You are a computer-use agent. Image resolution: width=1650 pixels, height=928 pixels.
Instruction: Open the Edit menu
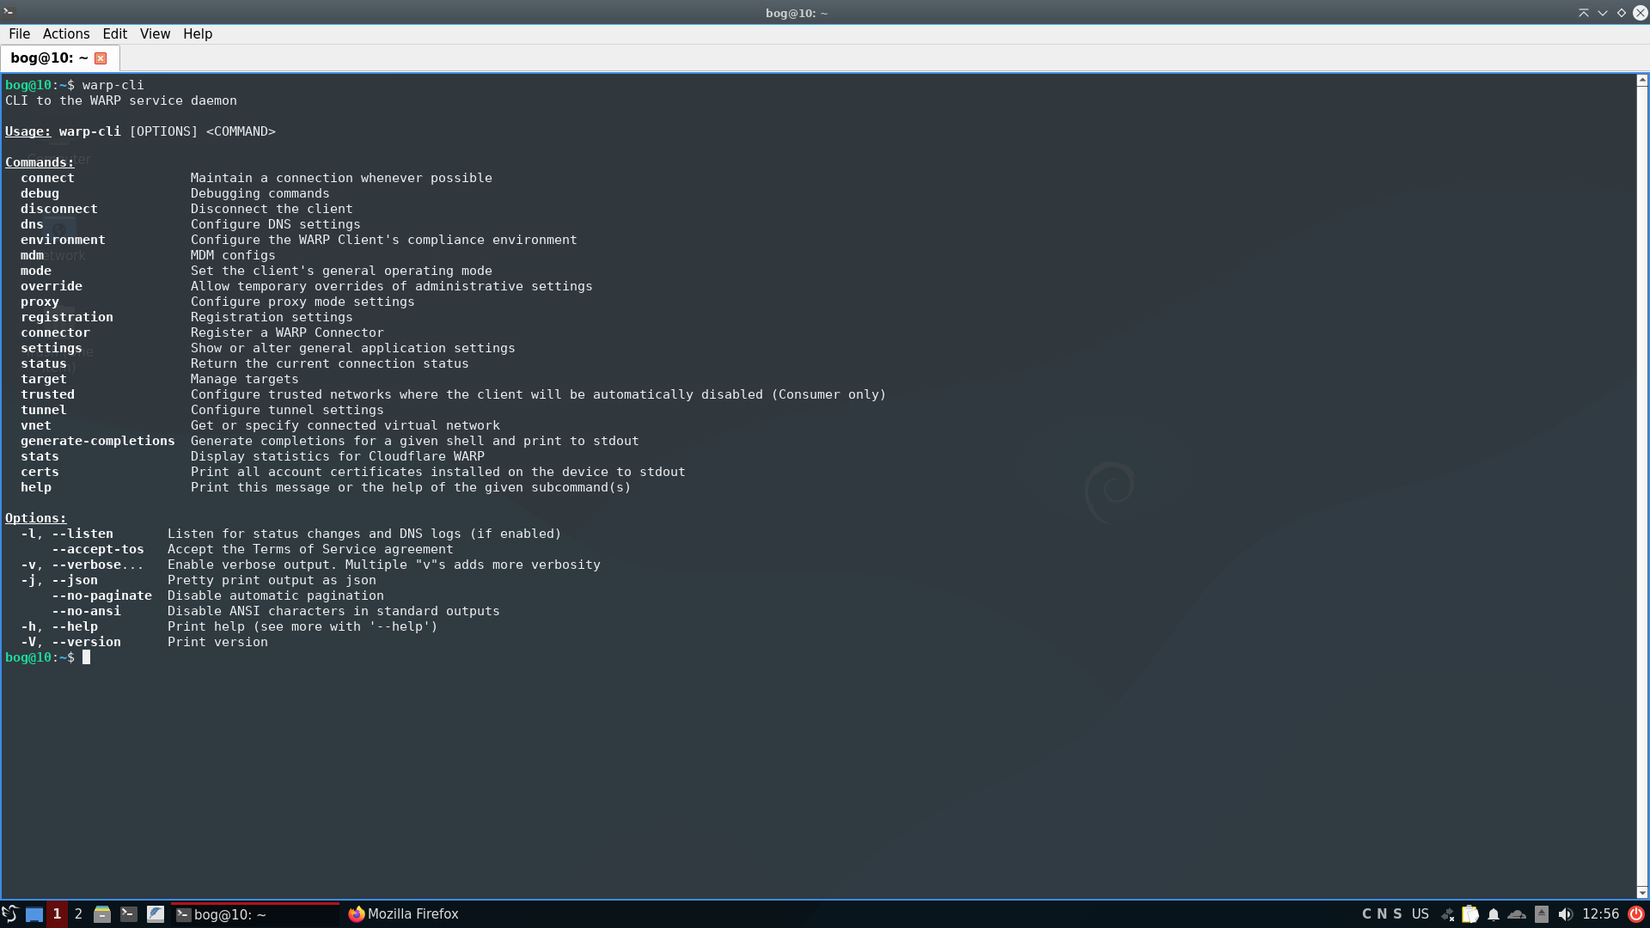click(114, 34)
